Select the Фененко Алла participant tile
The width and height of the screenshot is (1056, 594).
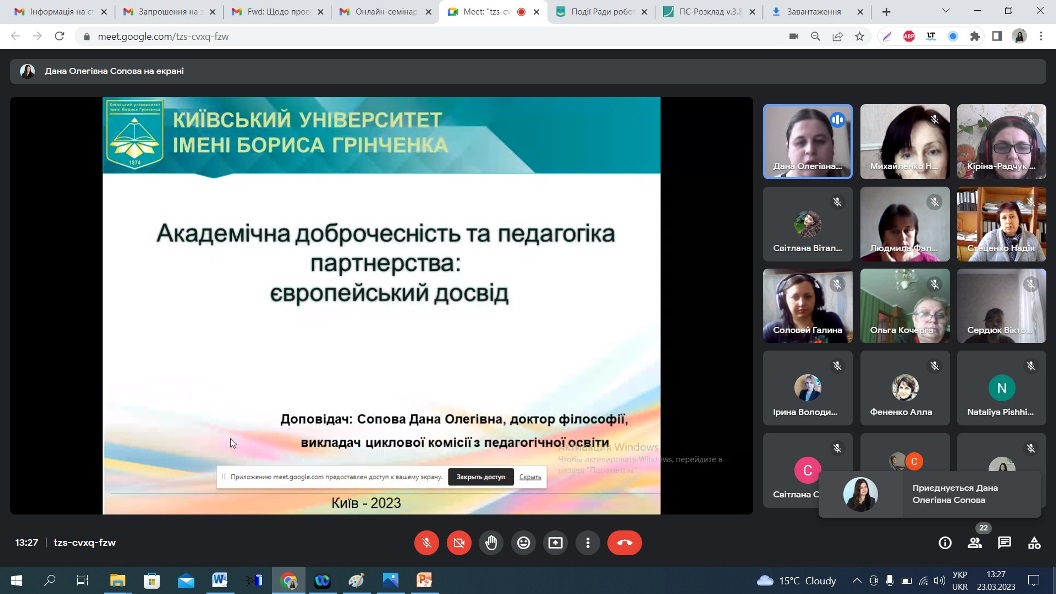click(x=904, y=388)
